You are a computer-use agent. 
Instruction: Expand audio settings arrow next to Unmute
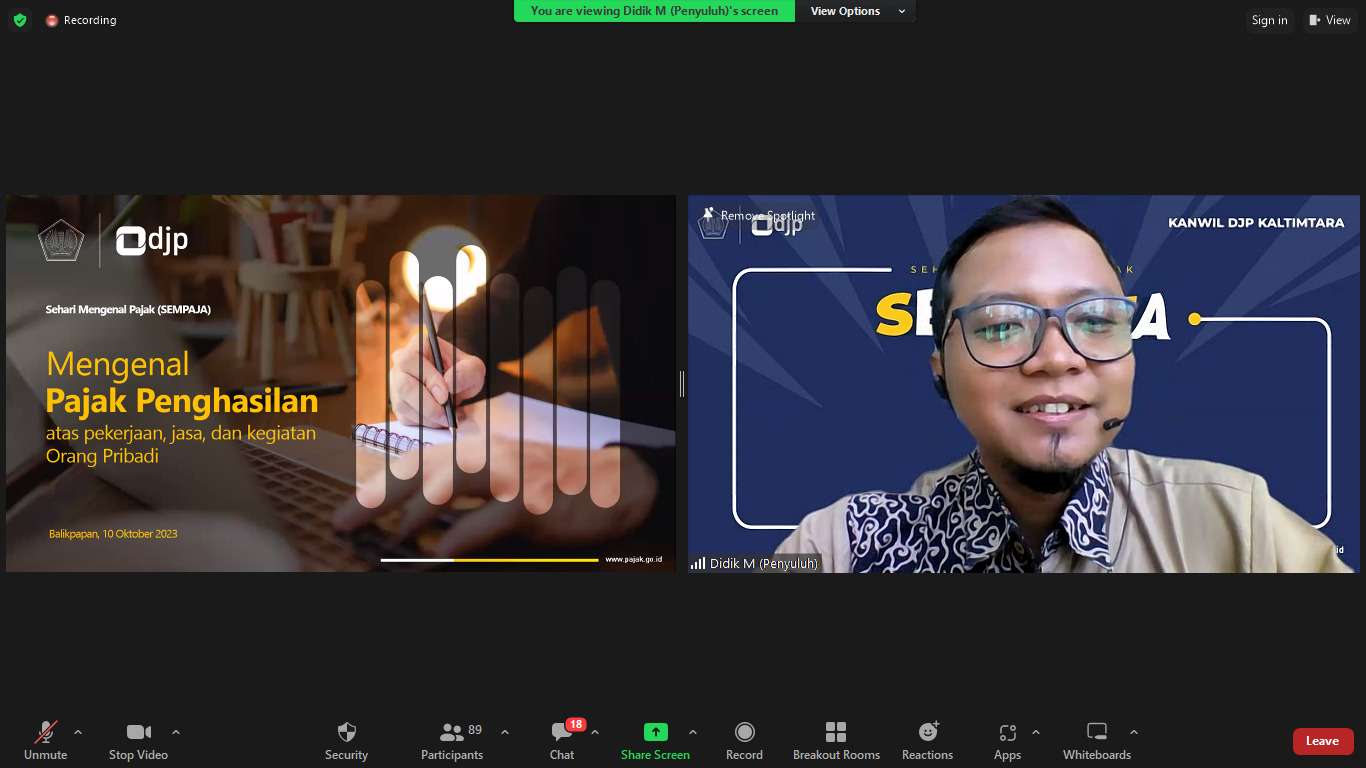tap(78, 732)
